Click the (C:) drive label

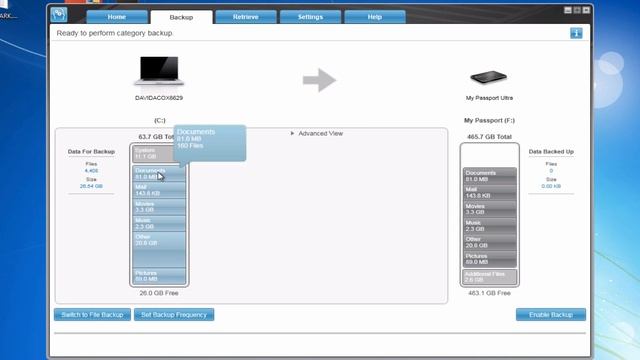coord(160,120)
